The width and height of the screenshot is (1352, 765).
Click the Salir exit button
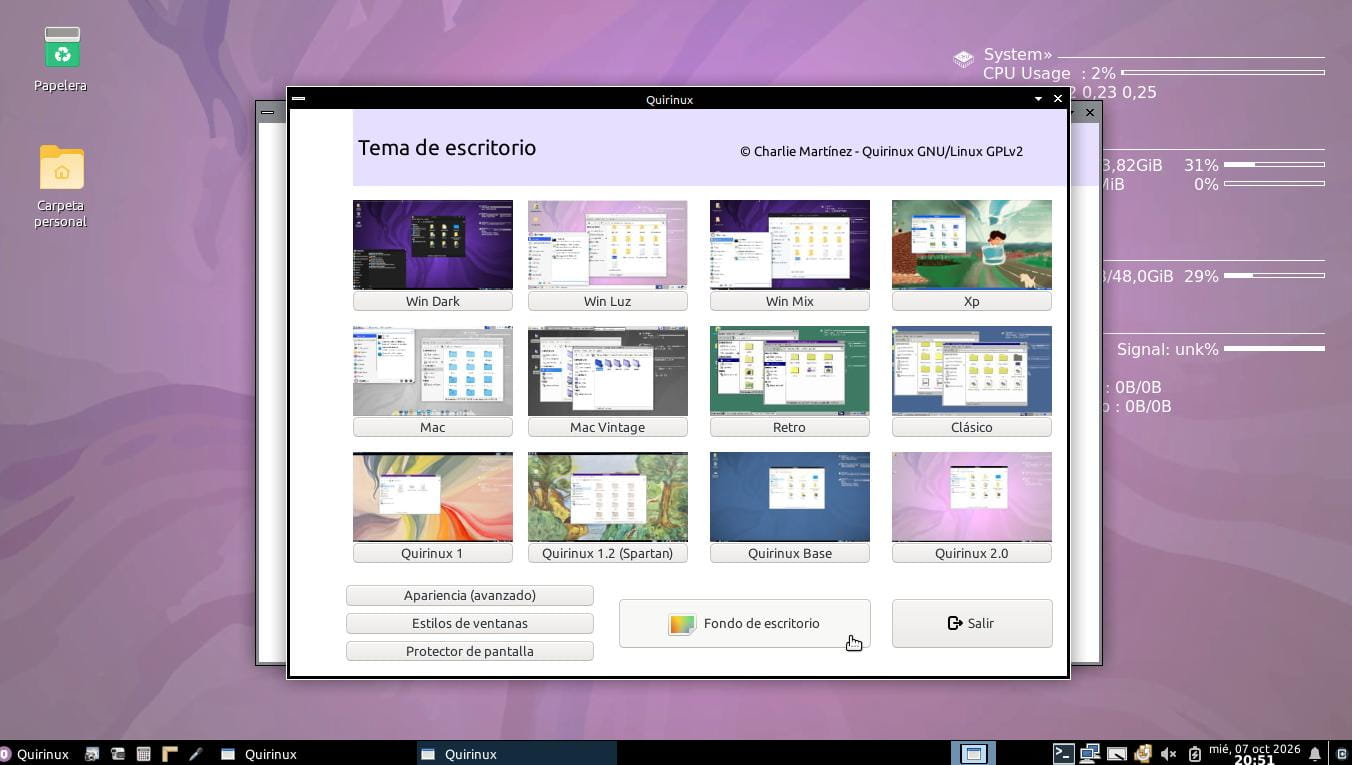[x=972, y=623]
